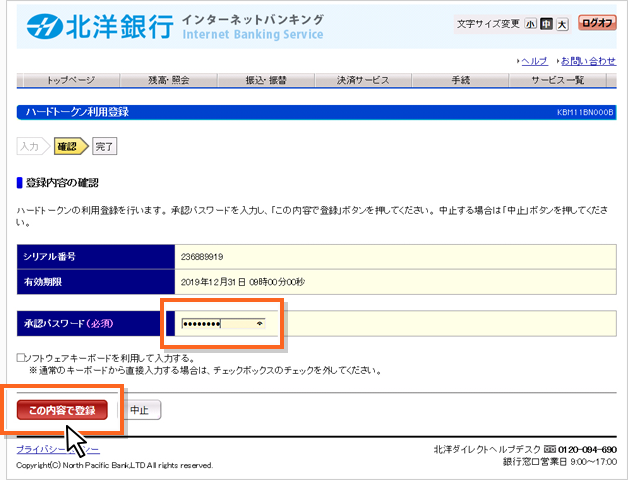The height and width of the screenshot is (480, 628).
Task: Click the screen ID KBM11BN000B
Action: [x=585, y=113]
